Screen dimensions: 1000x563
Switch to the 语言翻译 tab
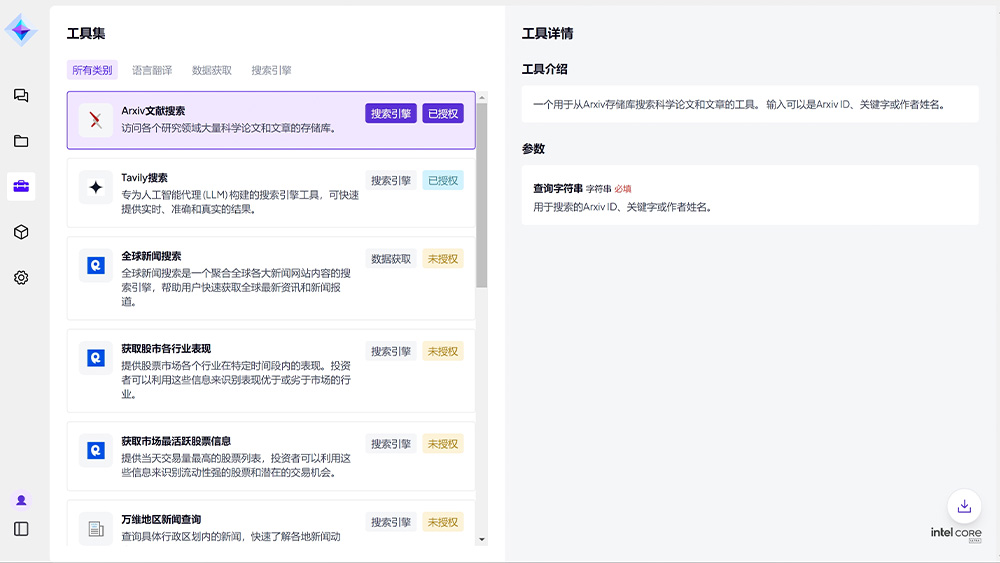(152, 70)
